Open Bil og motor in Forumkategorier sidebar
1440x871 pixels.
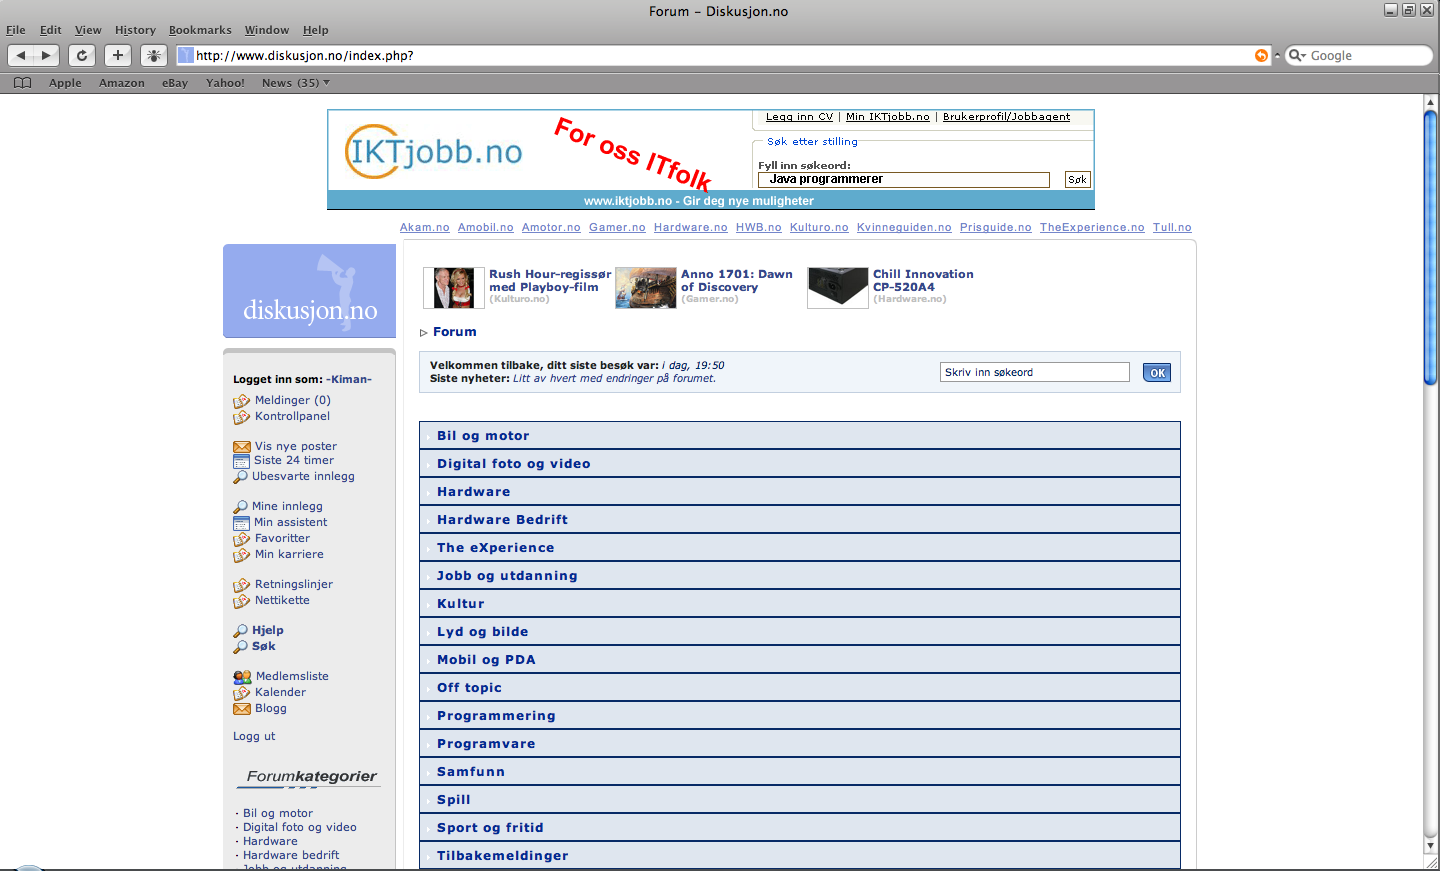click(x=278, y=814)
